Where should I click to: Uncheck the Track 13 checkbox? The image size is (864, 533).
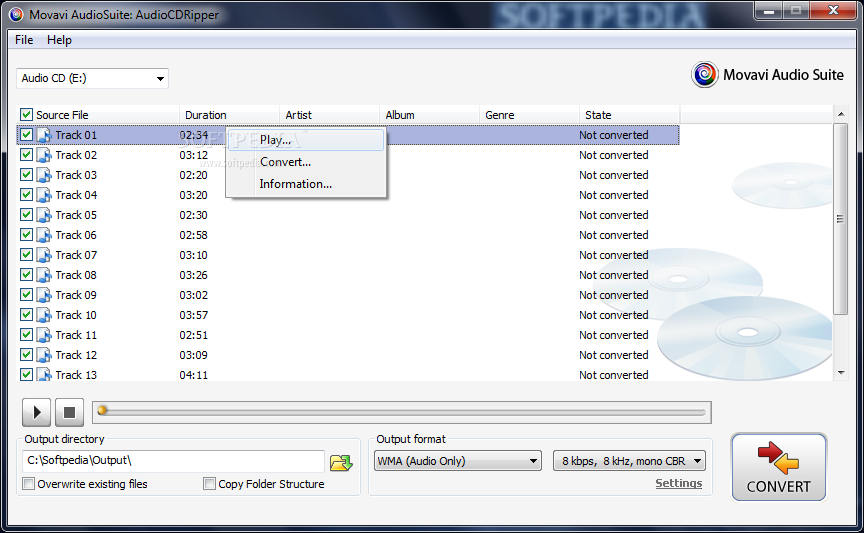coord(26,374)
